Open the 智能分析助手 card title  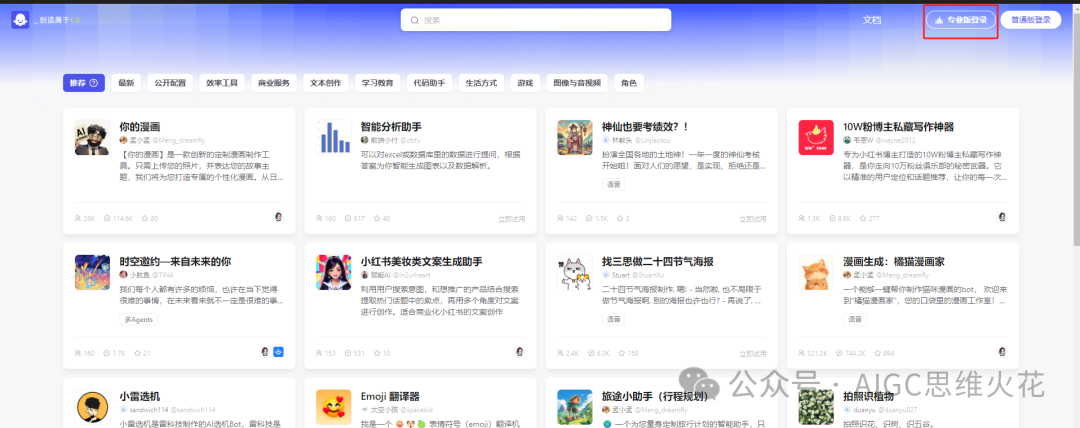click(391, 127)
